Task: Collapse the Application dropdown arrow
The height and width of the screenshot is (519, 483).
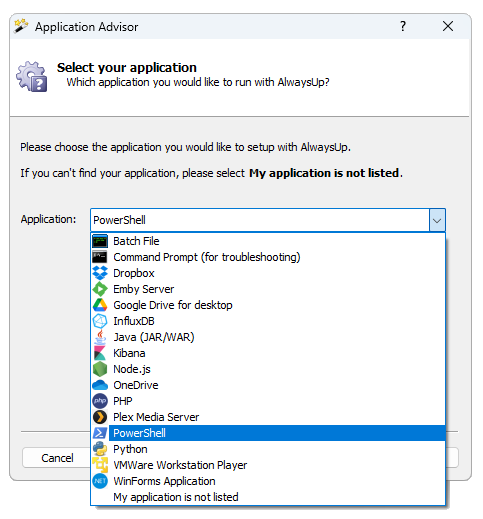Action: coord(437,220)
